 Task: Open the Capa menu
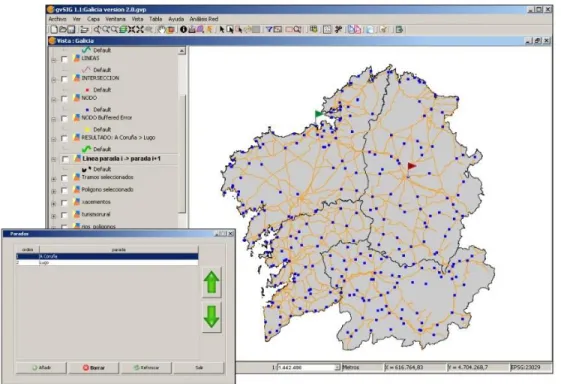click(93, 19)
